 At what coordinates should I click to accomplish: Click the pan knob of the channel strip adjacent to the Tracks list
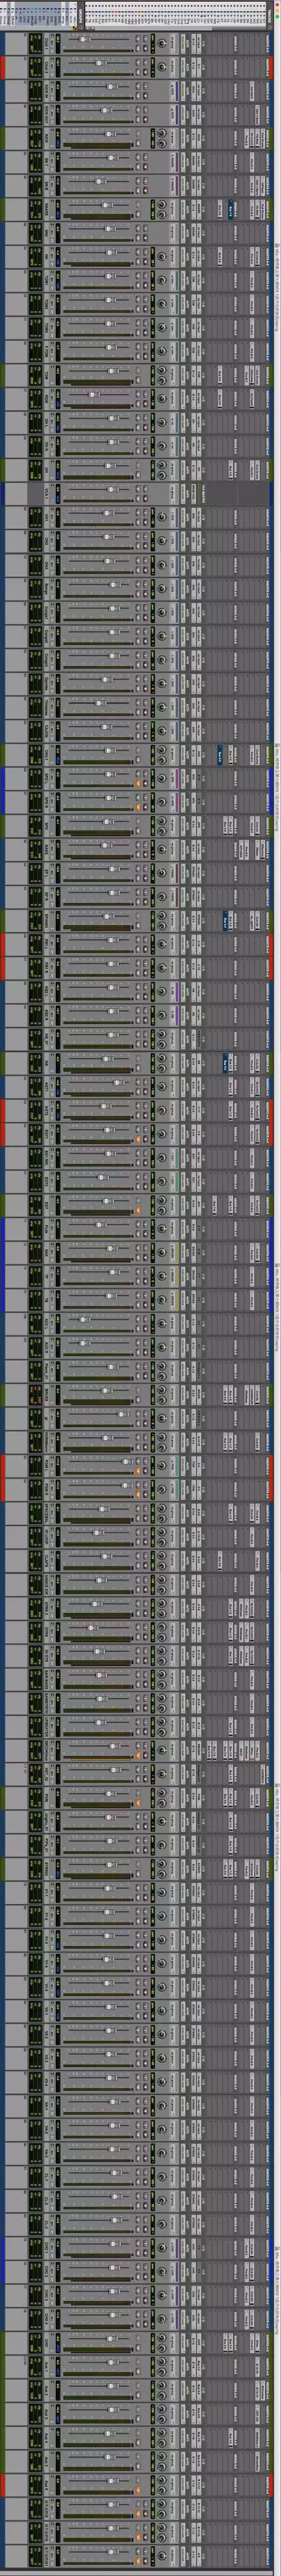click(162, 44)
